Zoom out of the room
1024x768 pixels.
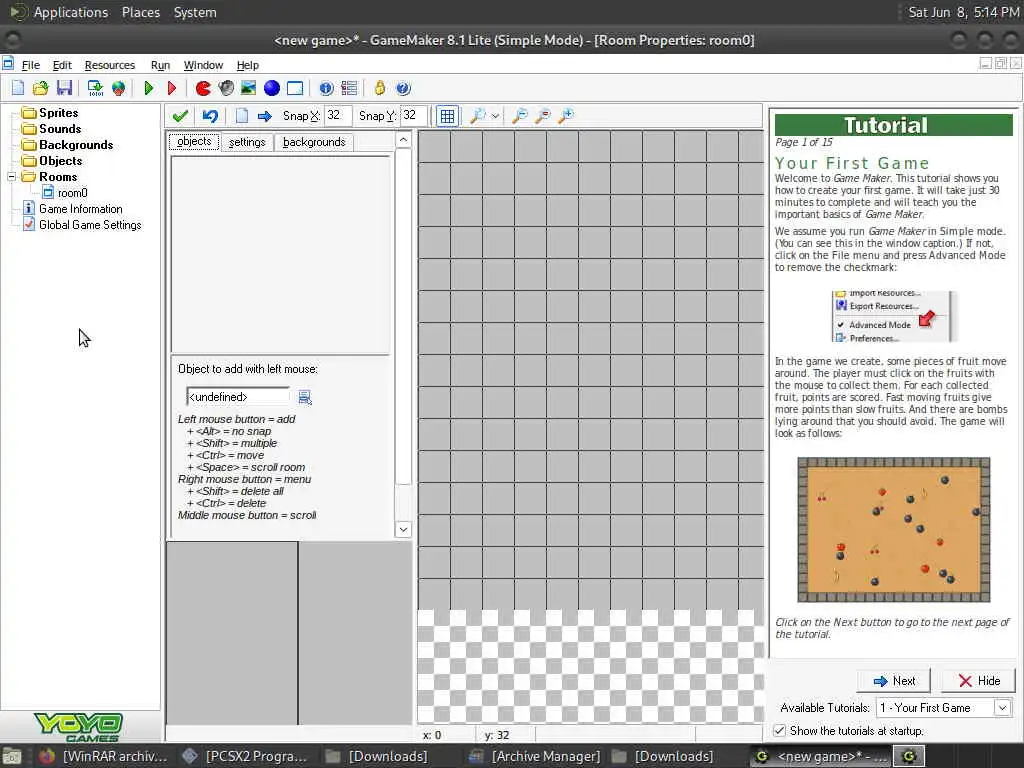520,116
